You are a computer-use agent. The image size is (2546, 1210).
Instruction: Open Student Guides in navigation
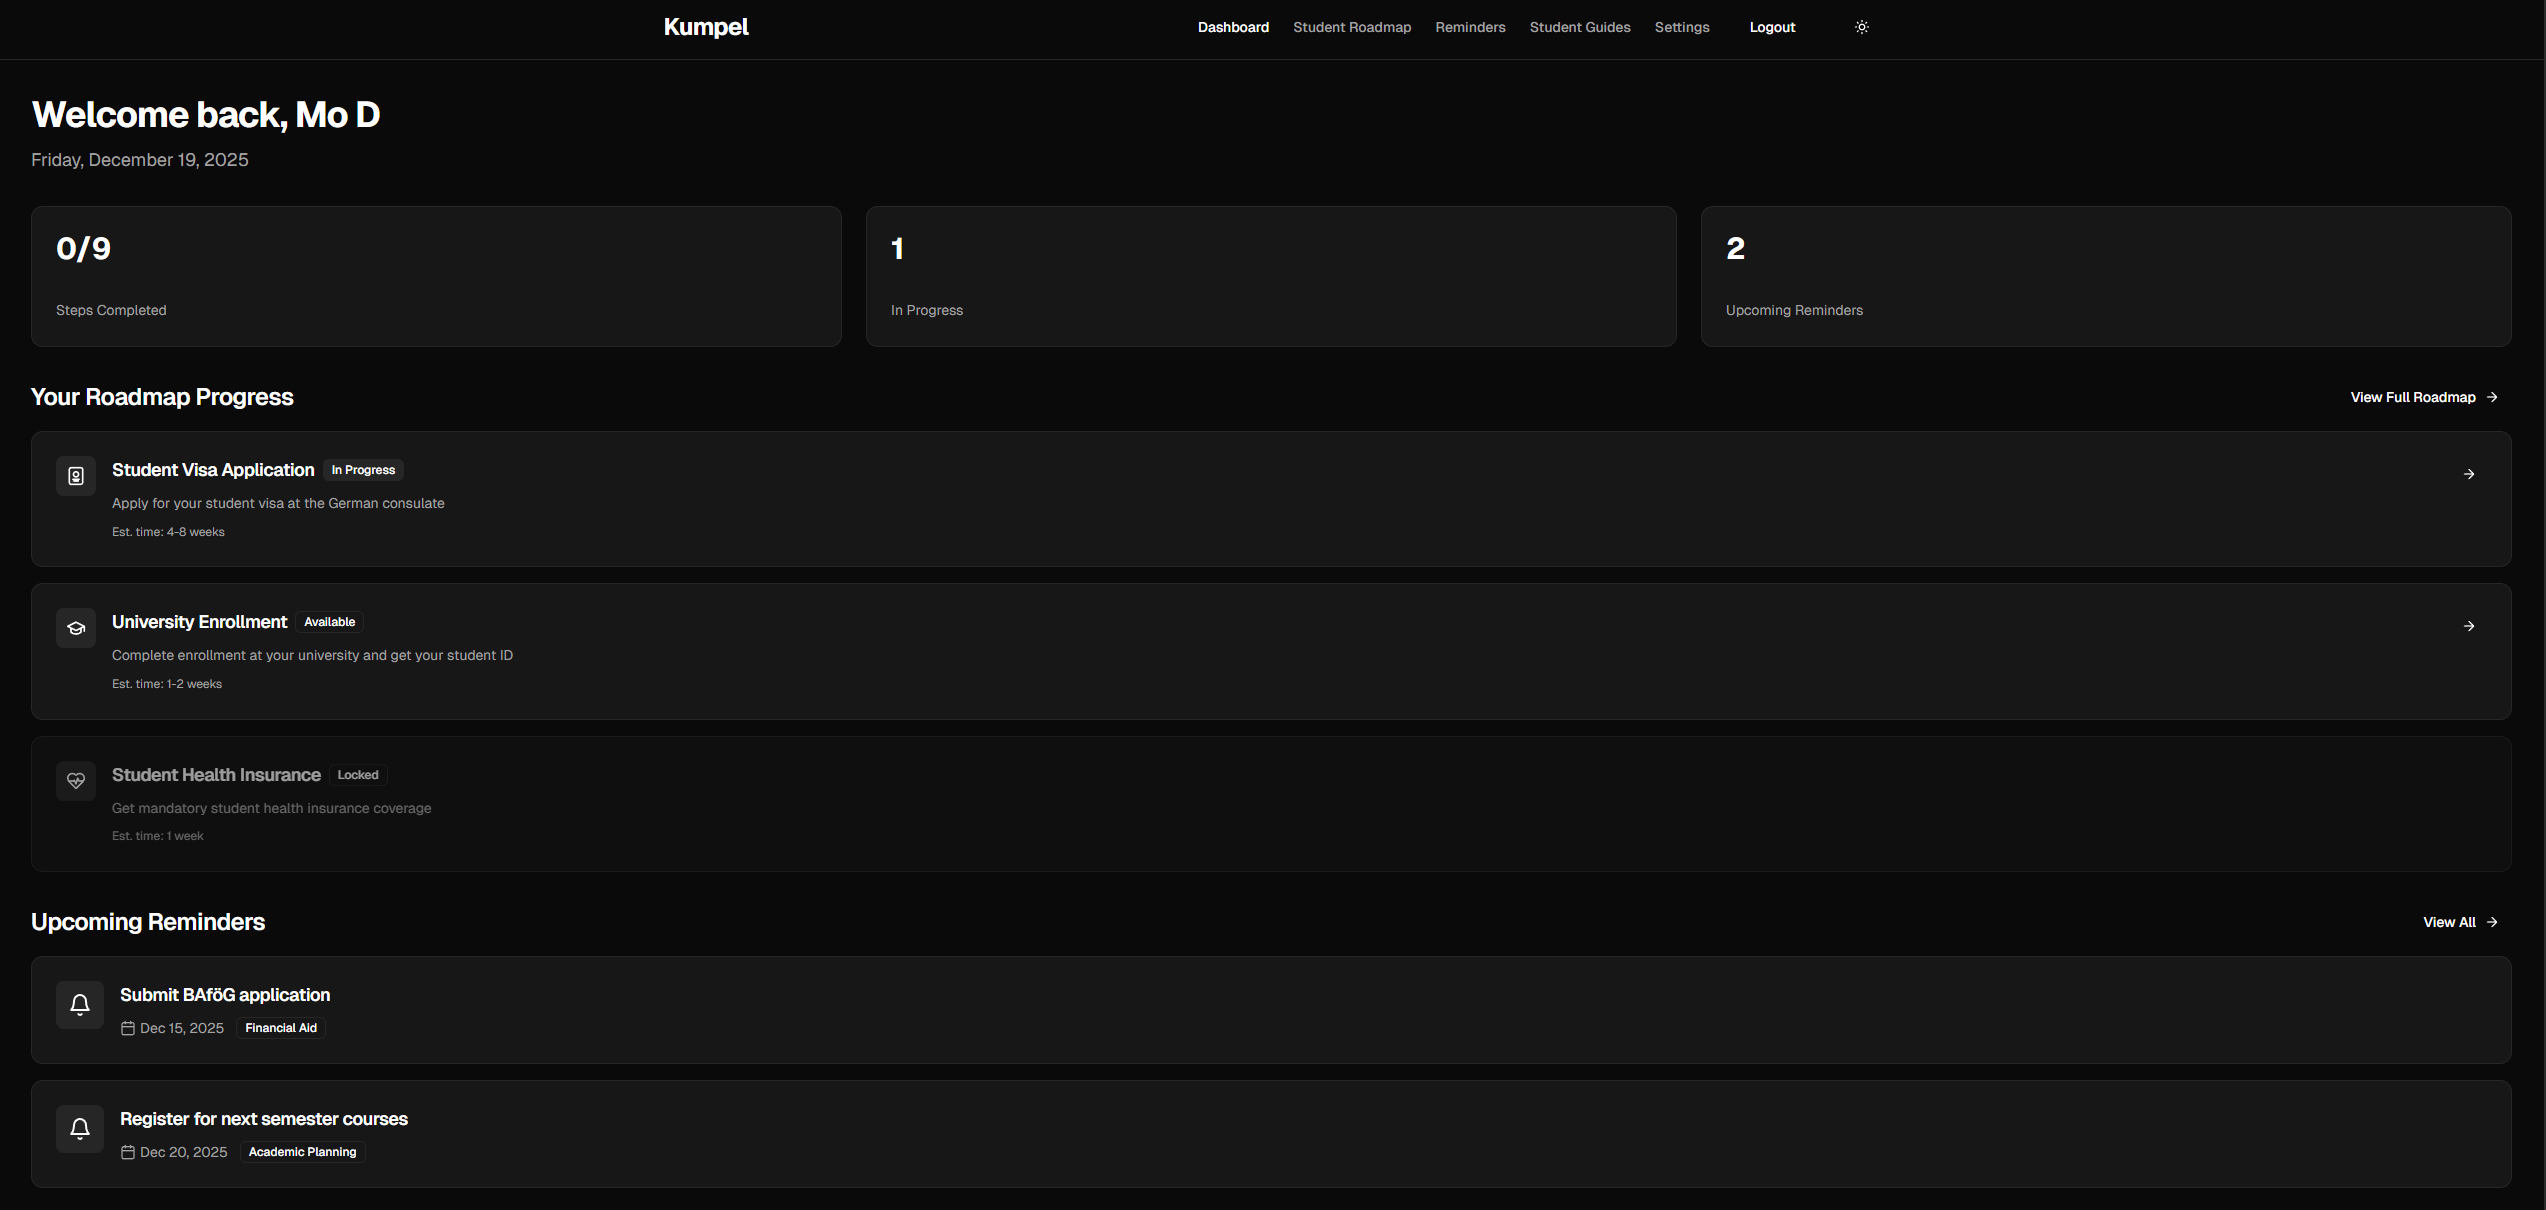click(x=1580, y=27)
